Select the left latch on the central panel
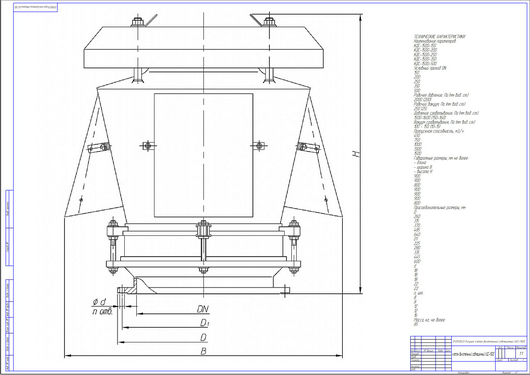Viewport: 530px width, 375px height. (x=148, y=146)
